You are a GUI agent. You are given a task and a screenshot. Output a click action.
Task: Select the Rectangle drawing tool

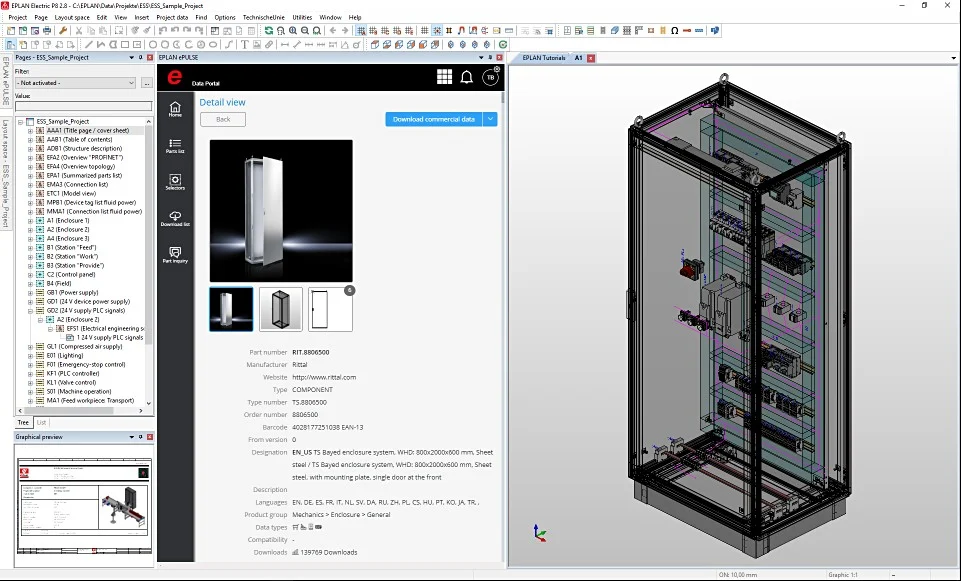click(125, 45)
